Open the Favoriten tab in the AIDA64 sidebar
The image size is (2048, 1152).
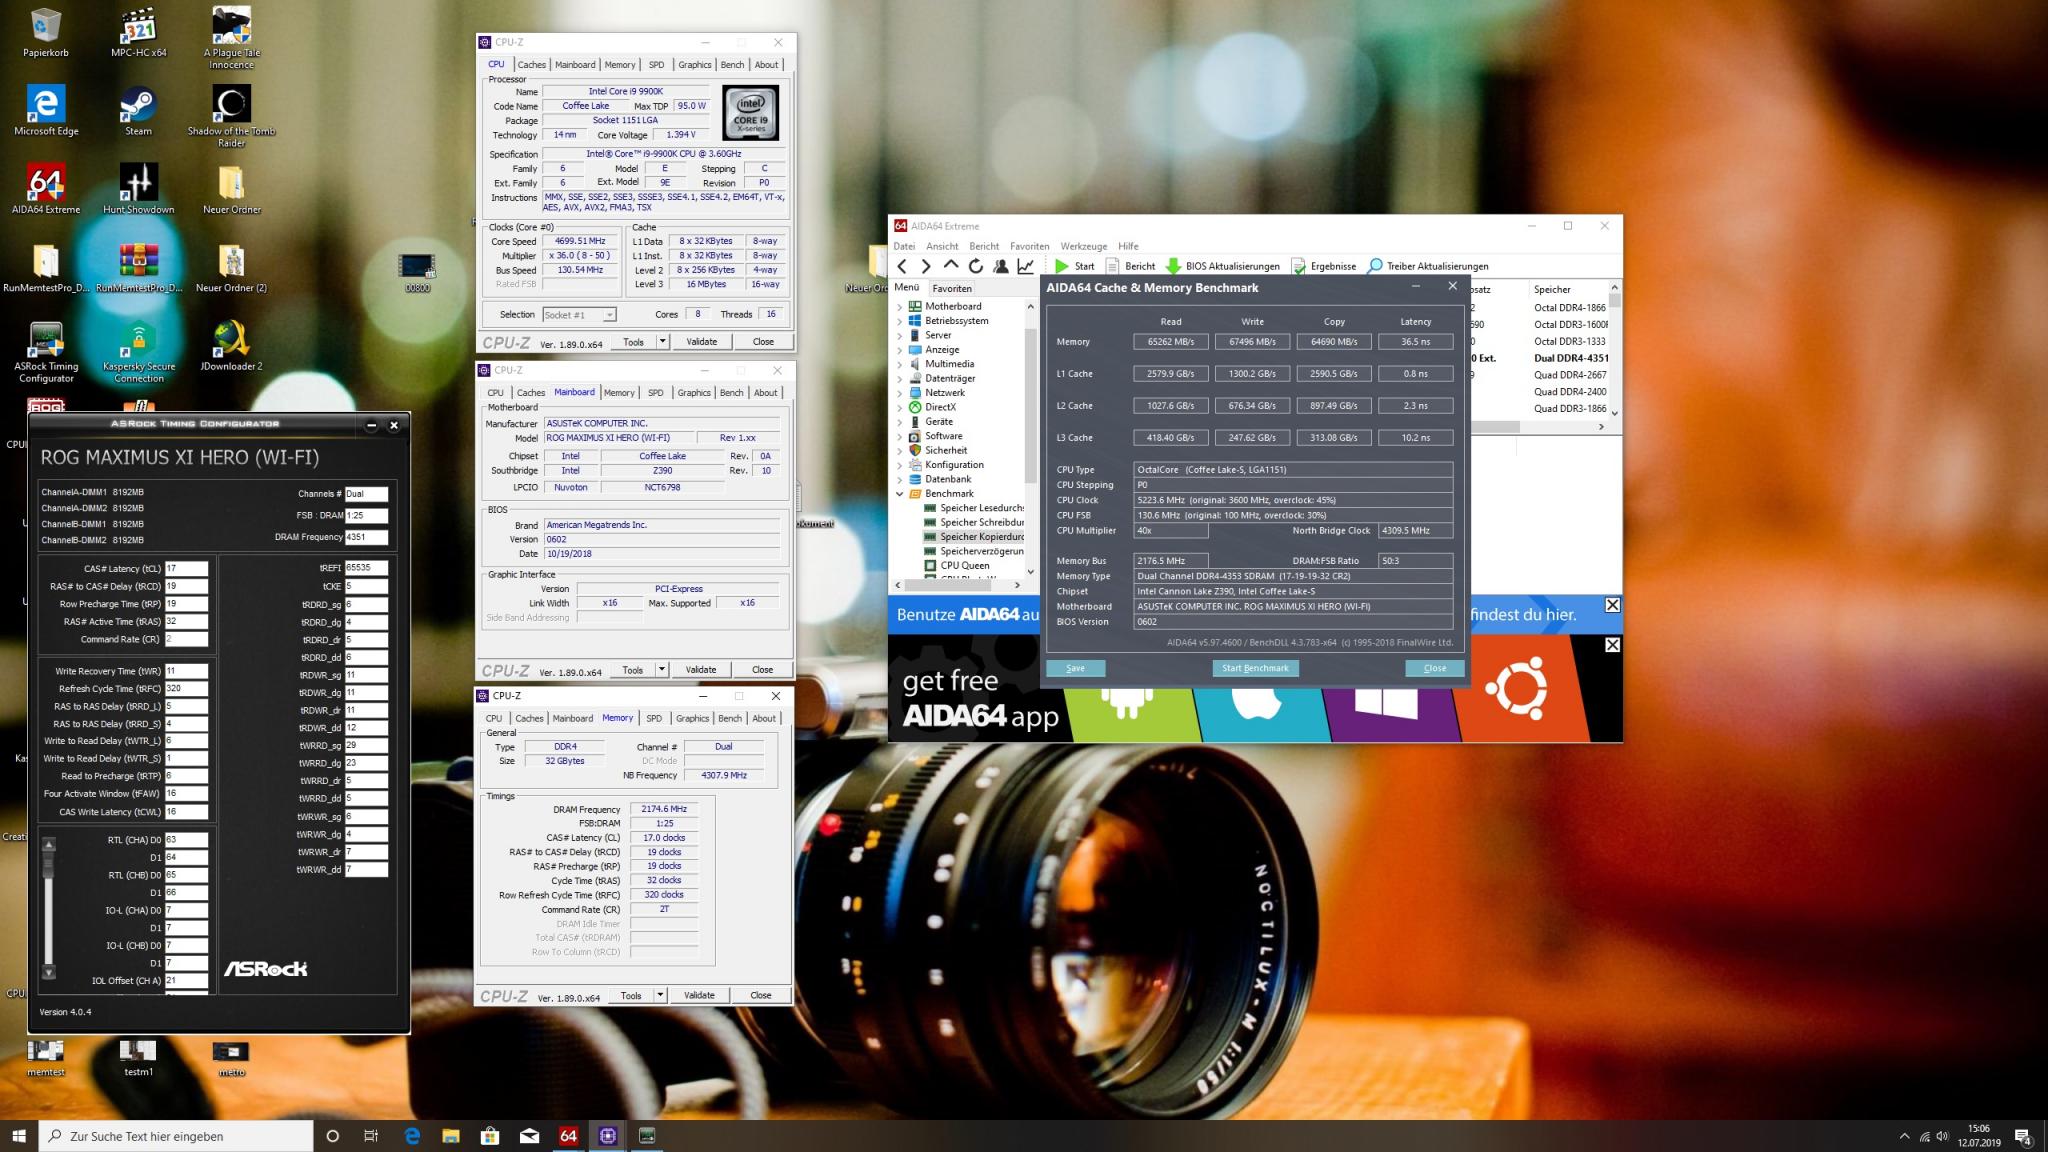(951, 288)
